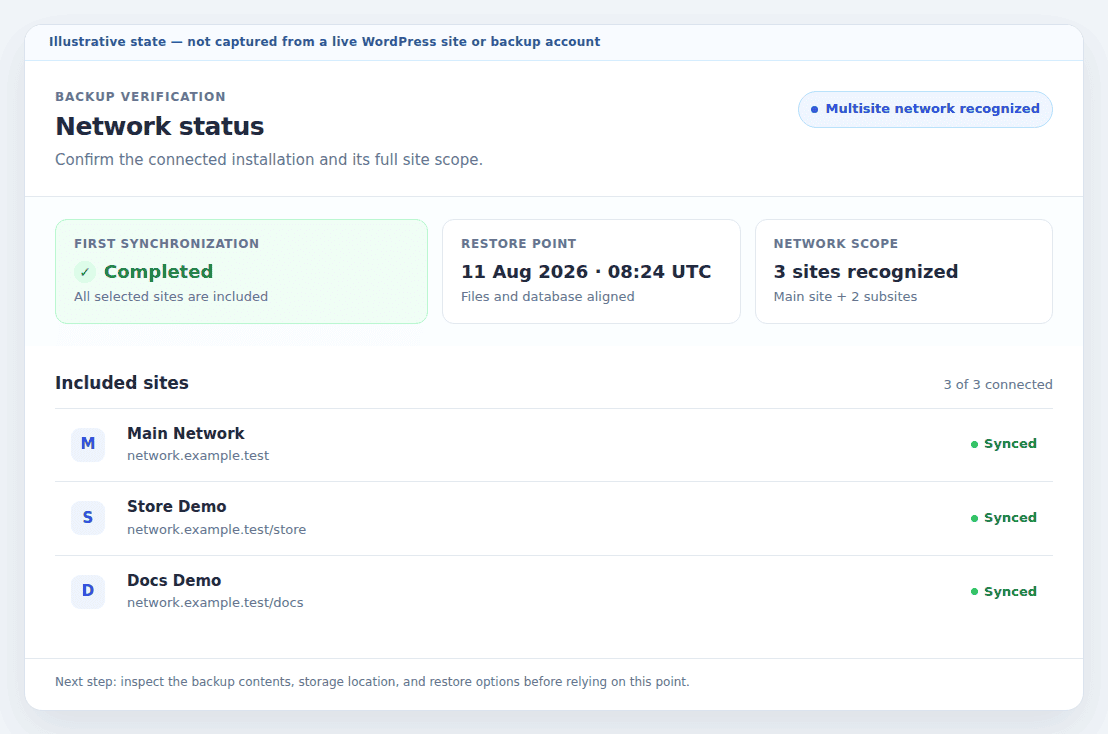Click the S avatar for Store Demo
The image size is (1108, 734).
pos(88,518)
